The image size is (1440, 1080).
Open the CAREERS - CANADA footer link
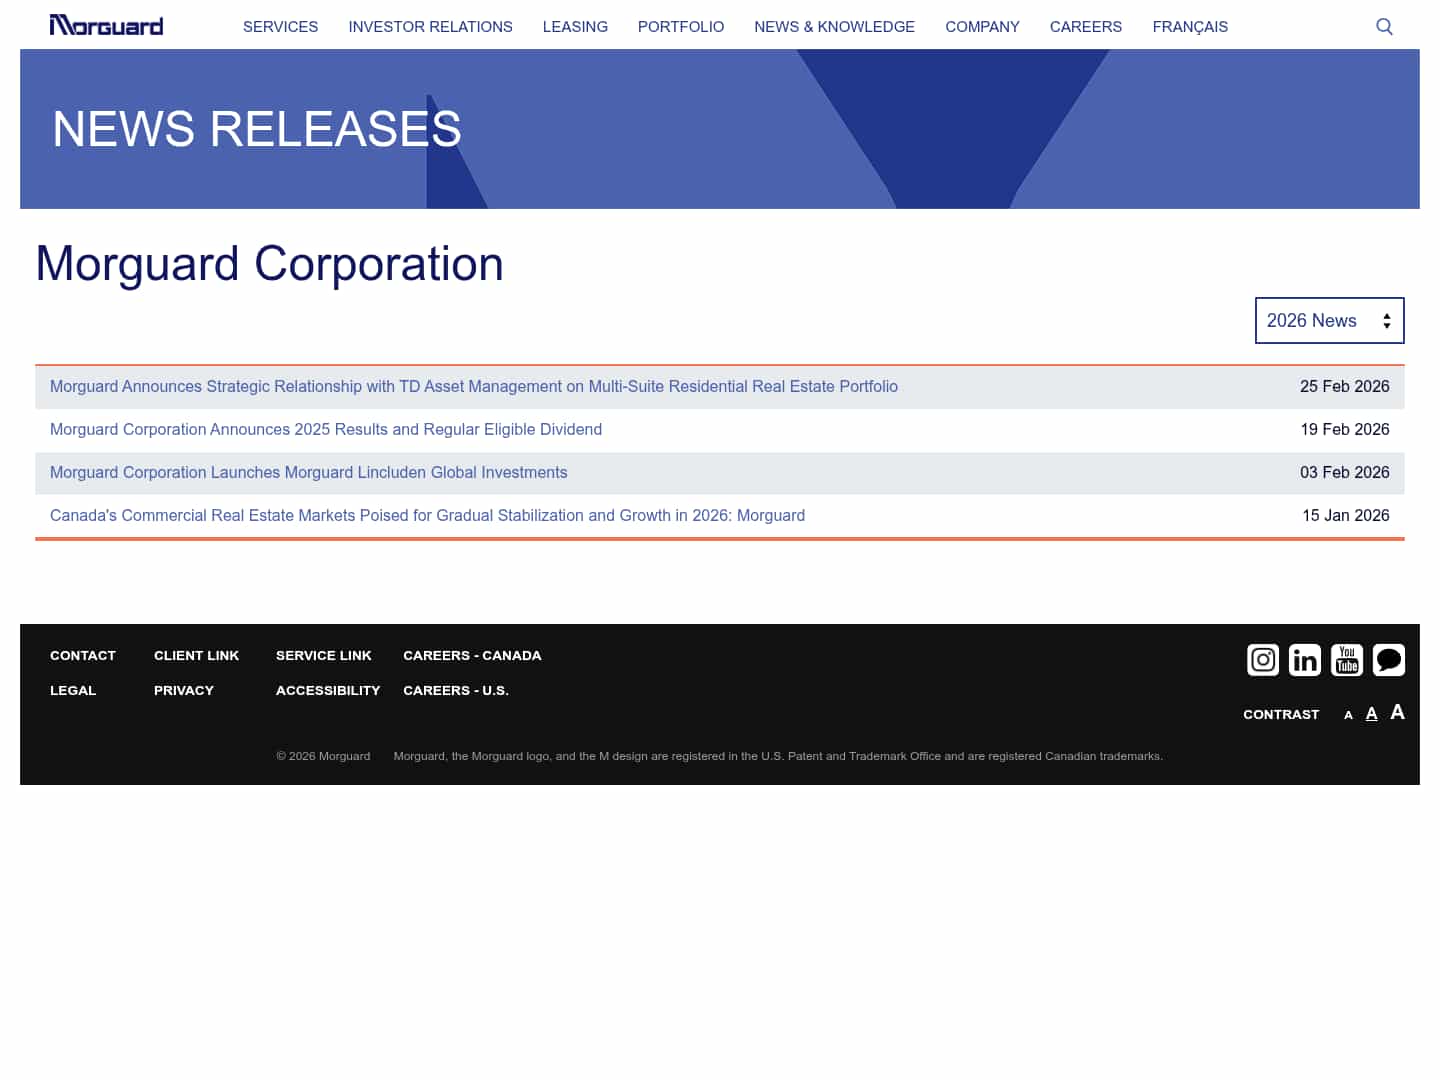[472, 655]
